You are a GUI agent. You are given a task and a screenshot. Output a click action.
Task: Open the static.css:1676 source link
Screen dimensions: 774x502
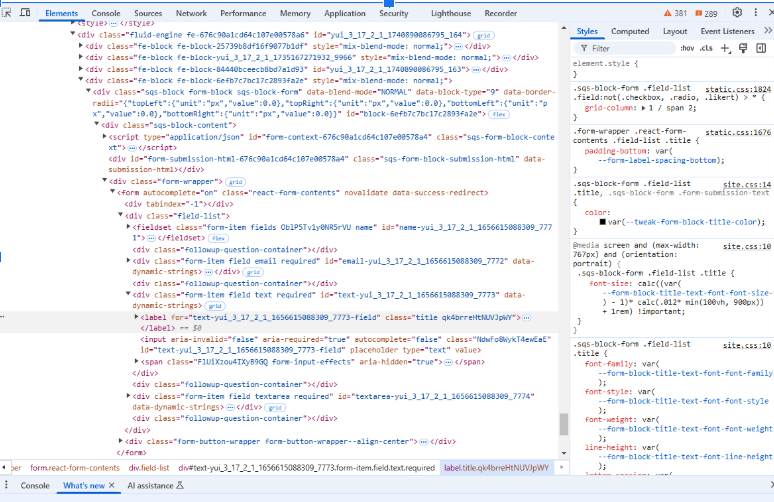(738, 132)
